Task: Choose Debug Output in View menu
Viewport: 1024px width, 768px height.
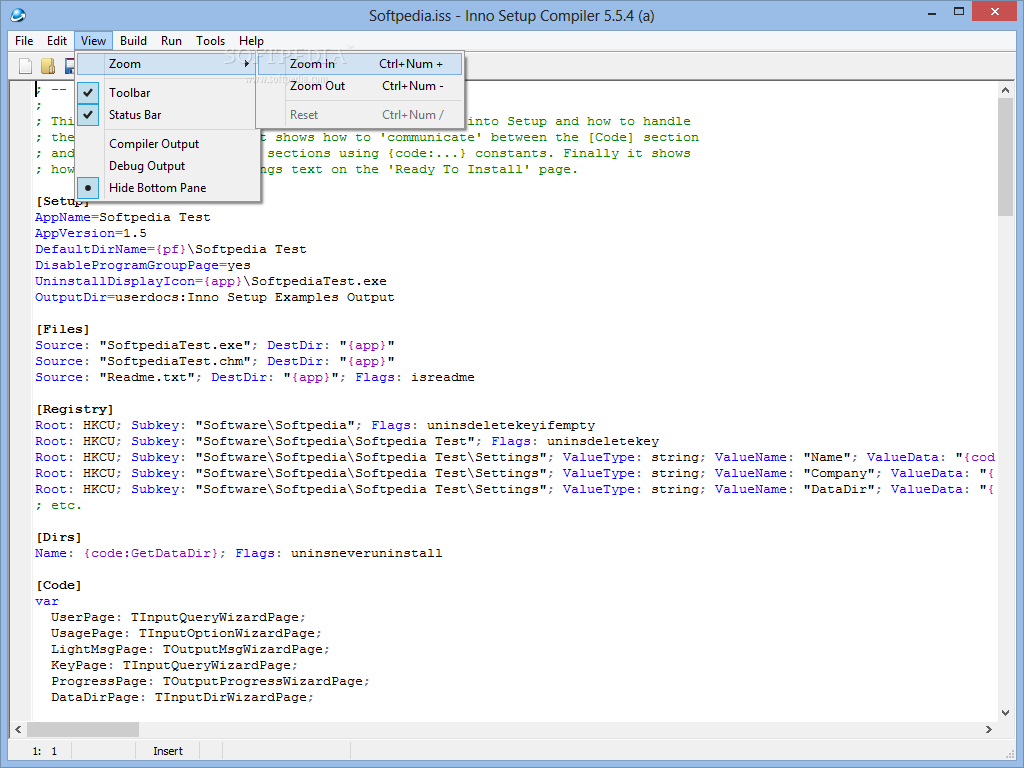Action: 167,166
